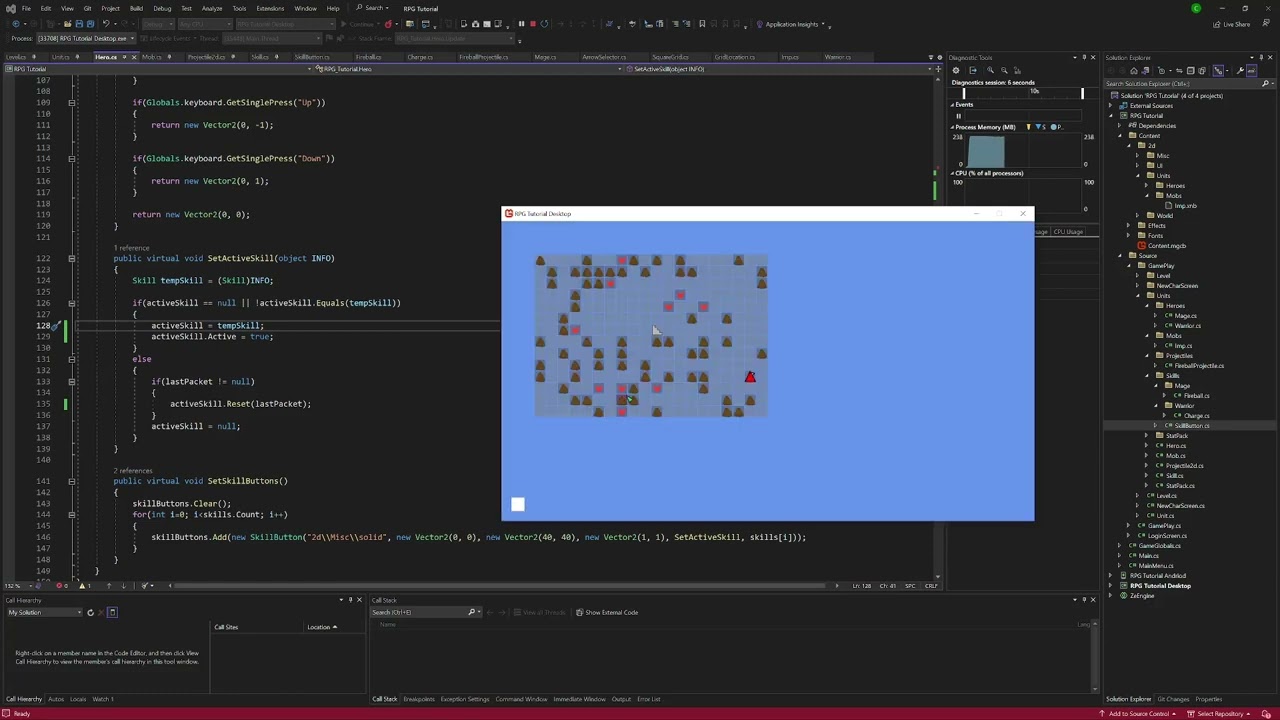Click the diagnostics timeline ruler

coord(1022,93)
